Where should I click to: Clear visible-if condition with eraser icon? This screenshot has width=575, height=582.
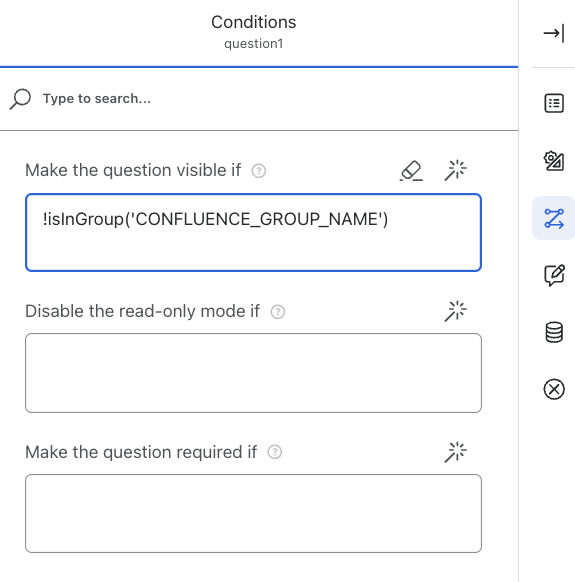tap(411, 170)
